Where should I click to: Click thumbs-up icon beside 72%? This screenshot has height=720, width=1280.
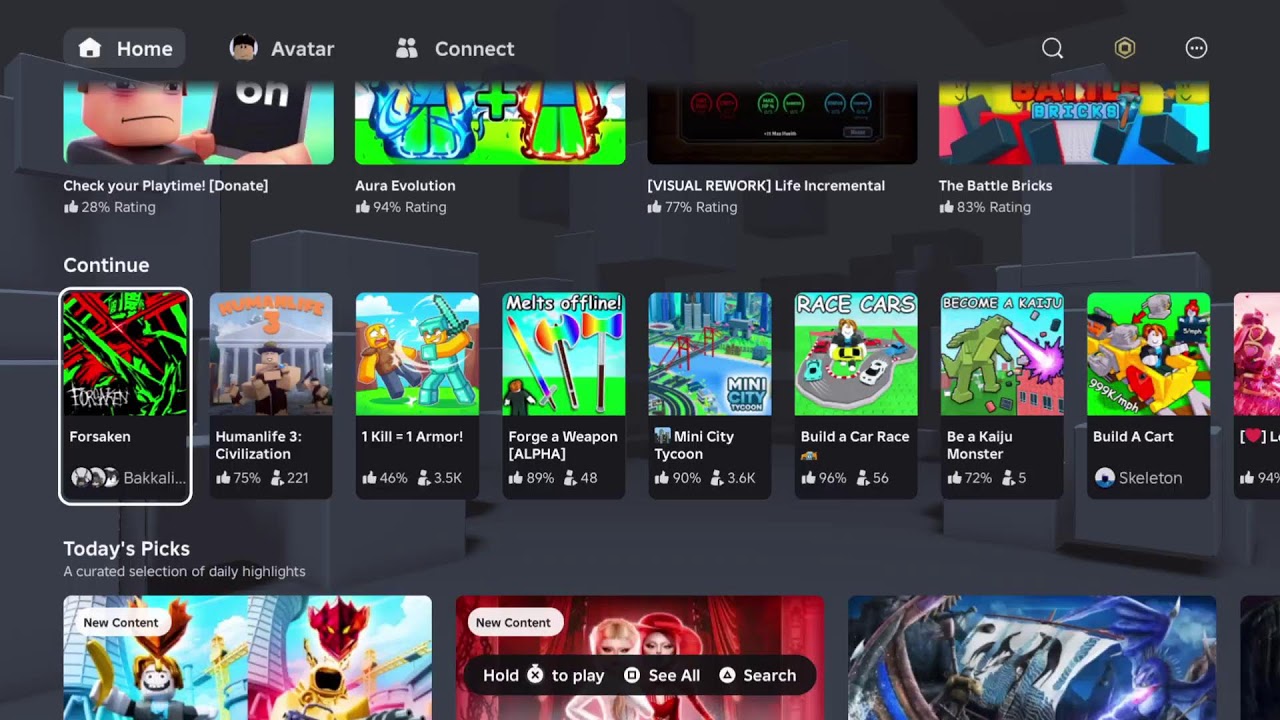coord(954,478)
